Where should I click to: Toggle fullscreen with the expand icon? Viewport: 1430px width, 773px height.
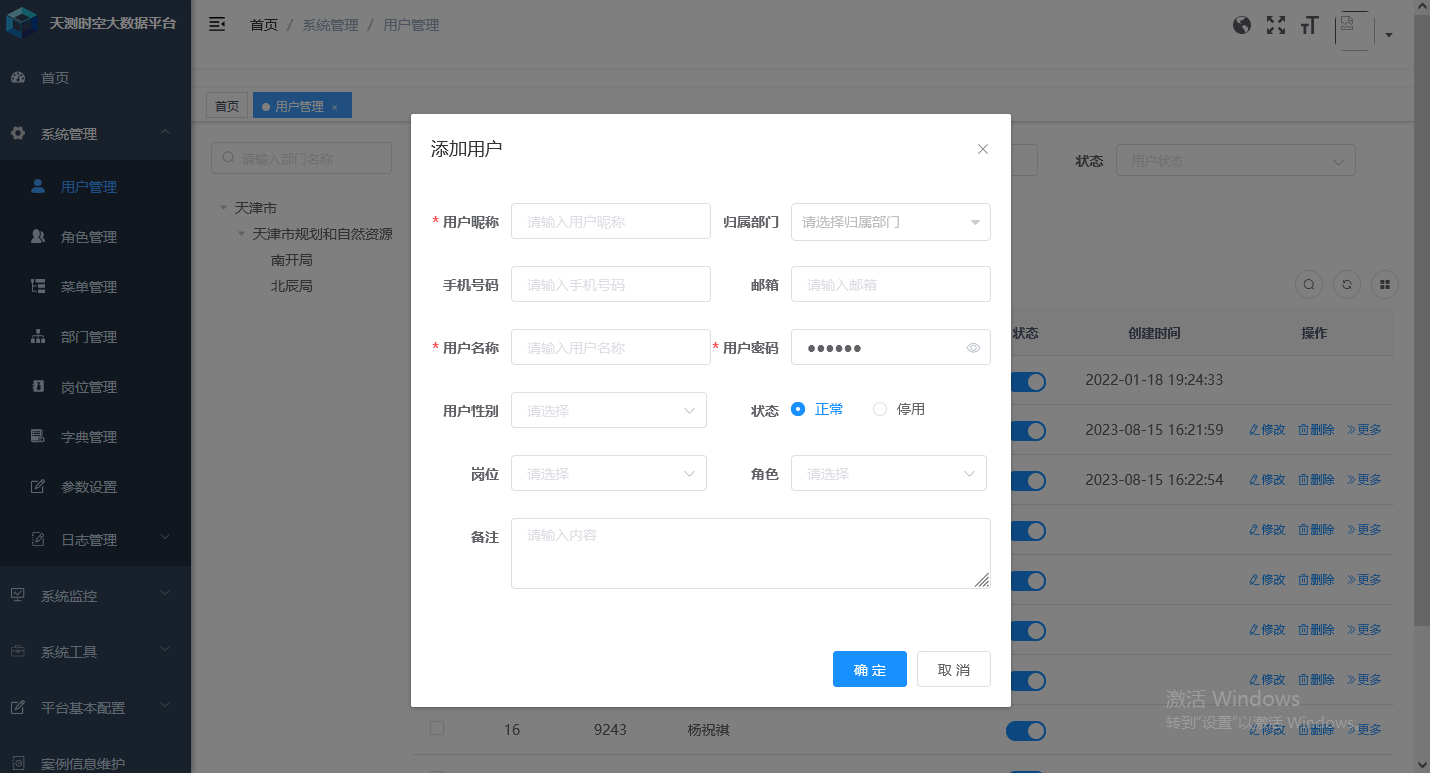1276,25
